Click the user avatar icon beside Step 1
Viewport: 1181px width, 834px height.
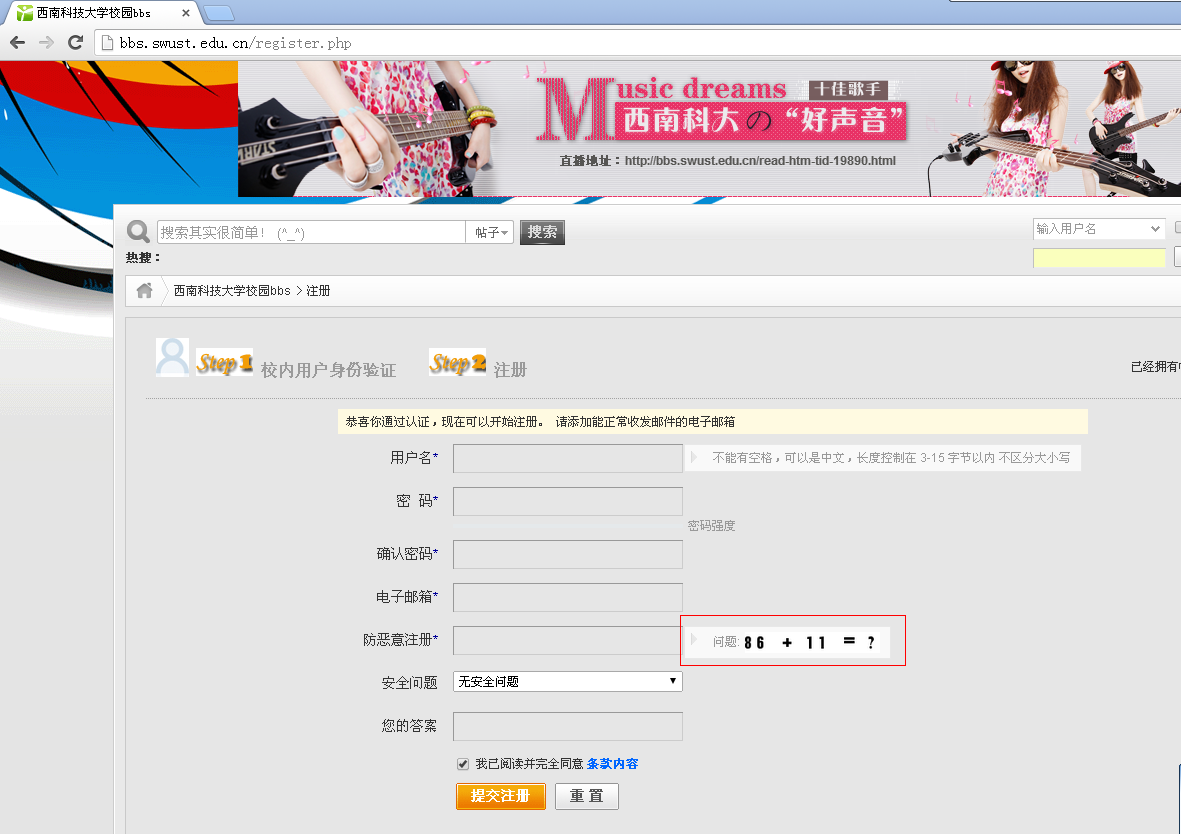(x=172, y=357)
